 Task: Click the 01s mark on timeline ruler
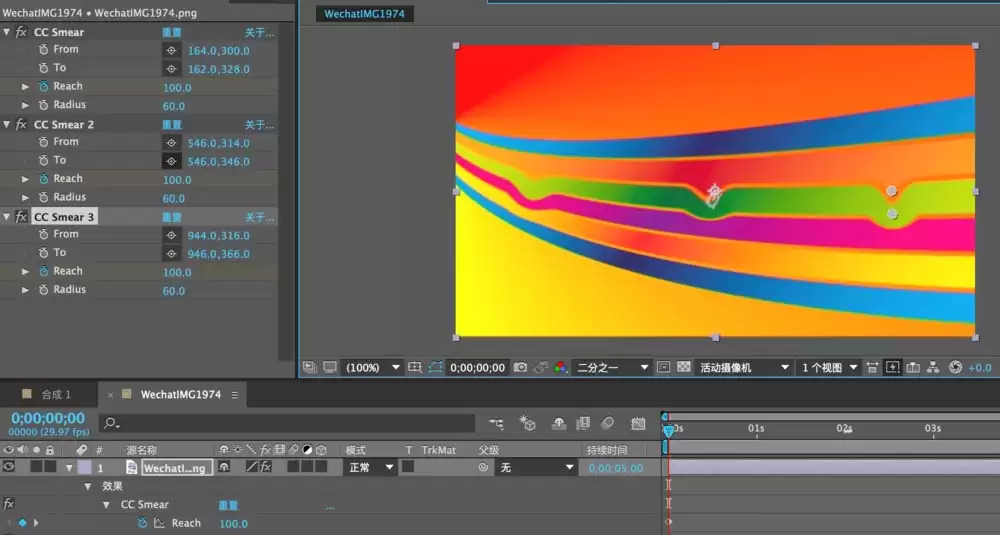pos(756,429)
